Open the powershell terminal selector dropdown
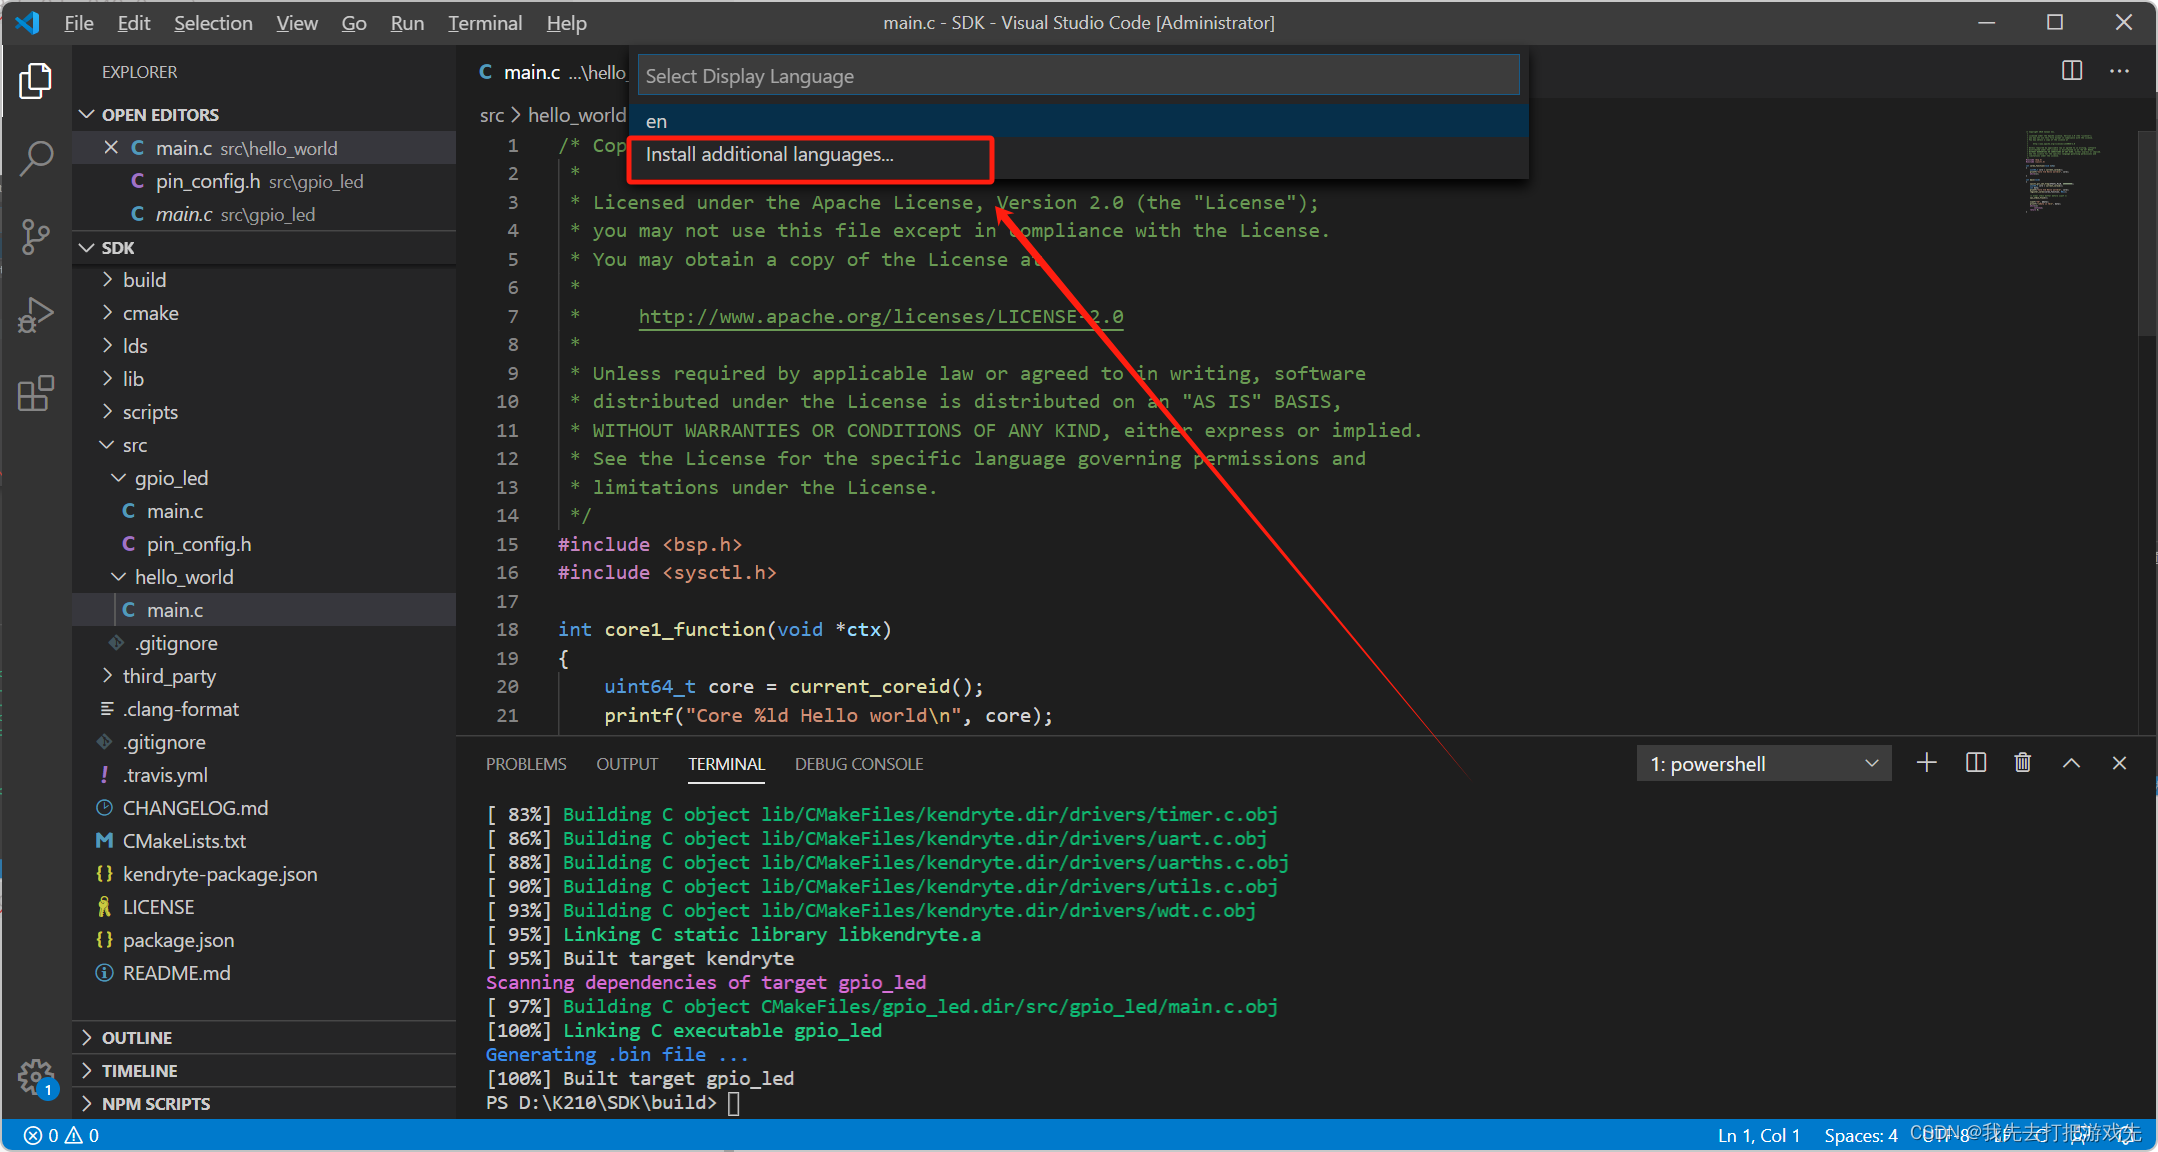Screen dimensions: 2158x1152 1763,764
